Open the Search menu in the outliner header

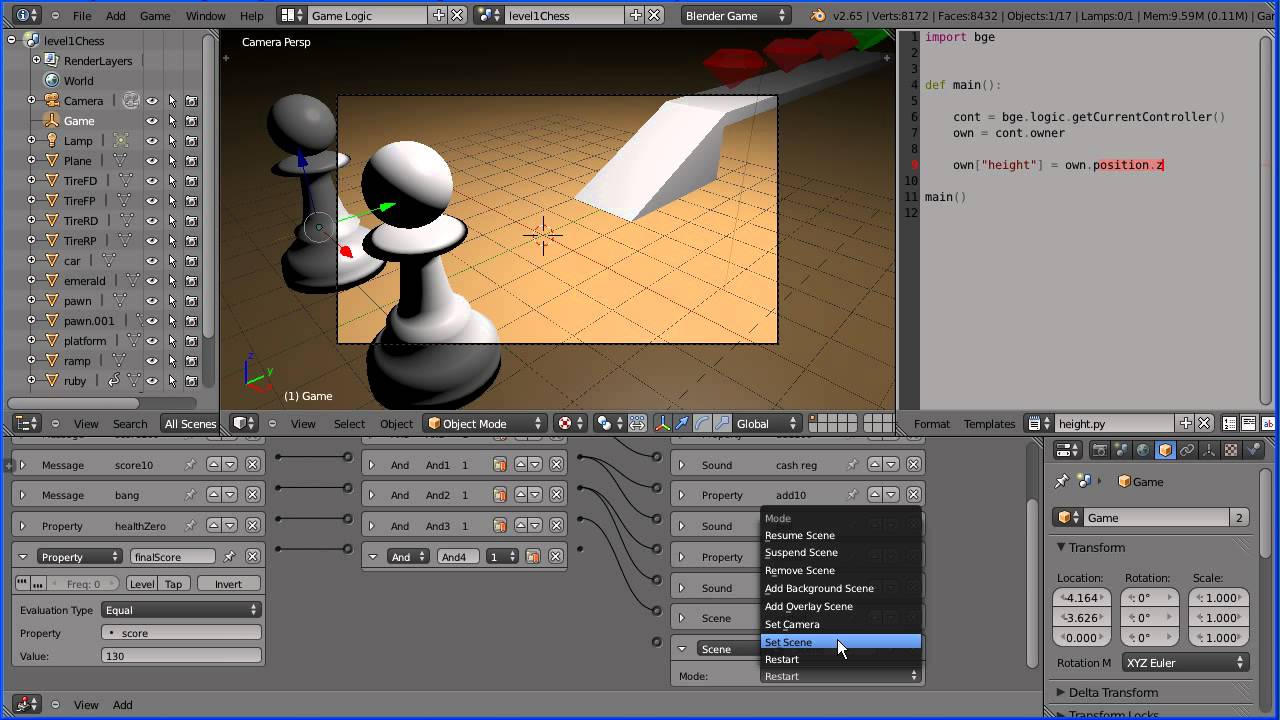tap(130, 424)
